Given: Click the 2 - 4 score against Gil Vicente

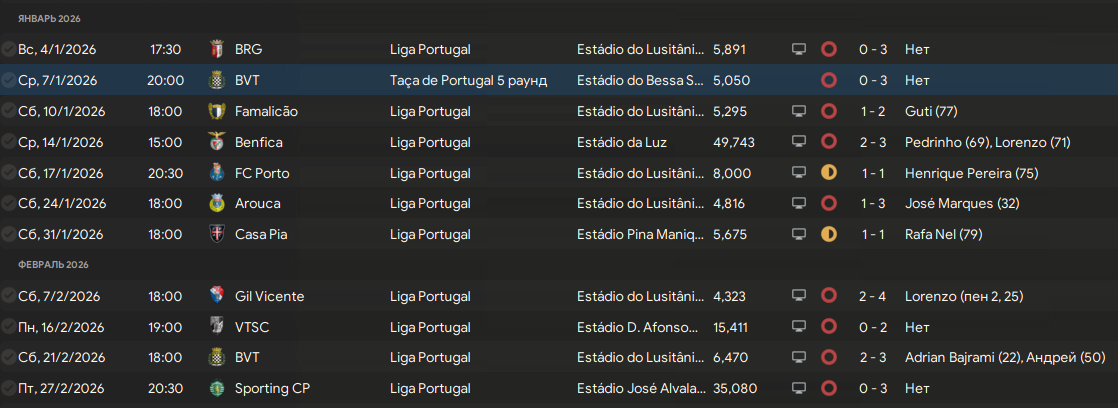Looking at the screenshot, I should pos(872,296).
